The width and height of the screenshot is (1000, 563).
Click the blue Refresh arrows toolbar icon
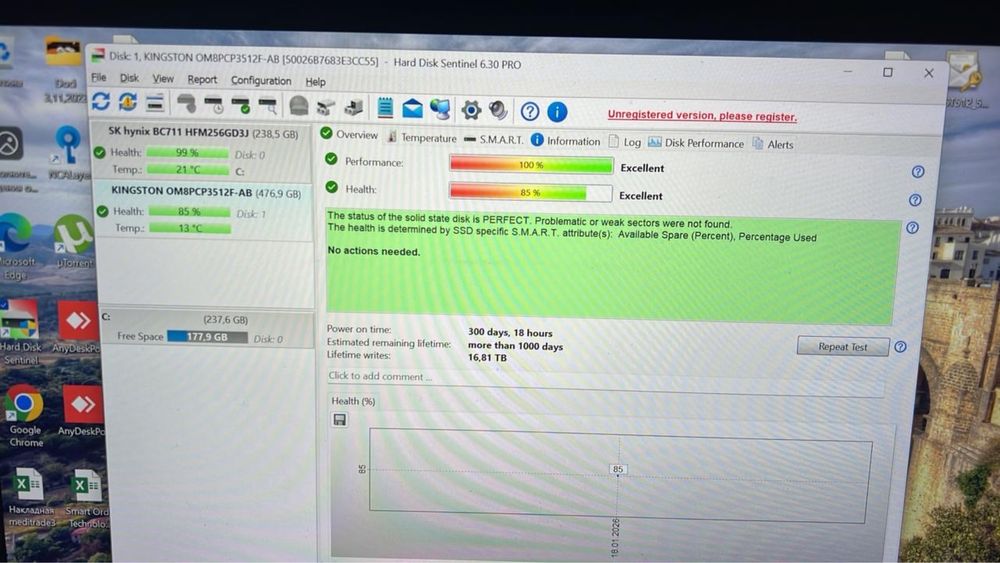click(101, 101)
